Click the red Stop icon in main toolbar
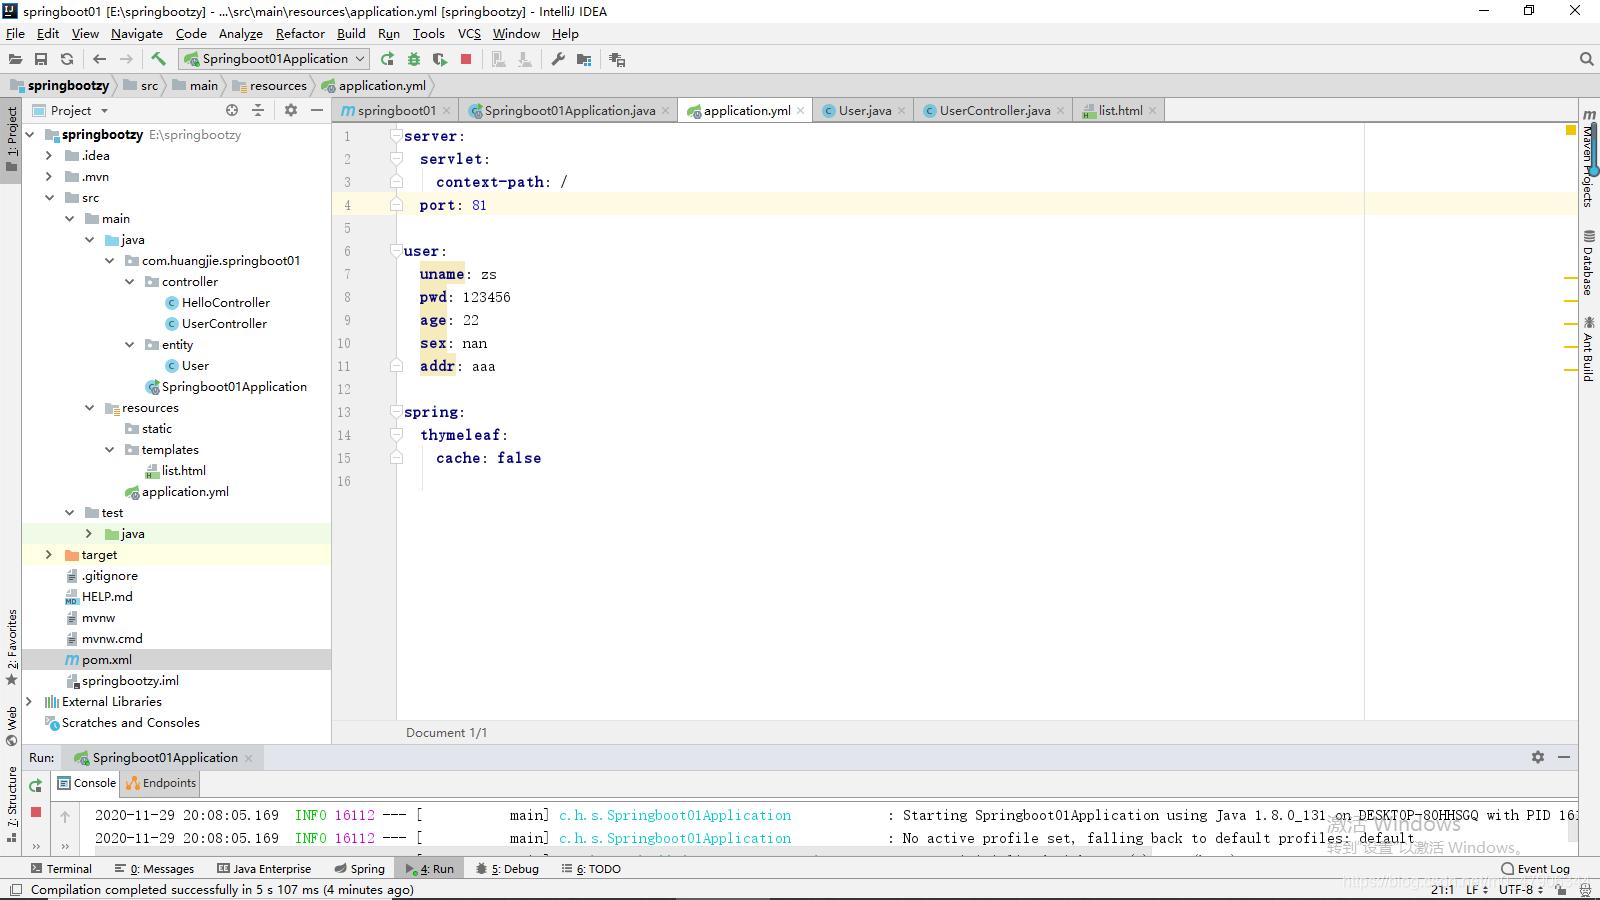Screen dimensions: 1600x900 tap(466, 59)
